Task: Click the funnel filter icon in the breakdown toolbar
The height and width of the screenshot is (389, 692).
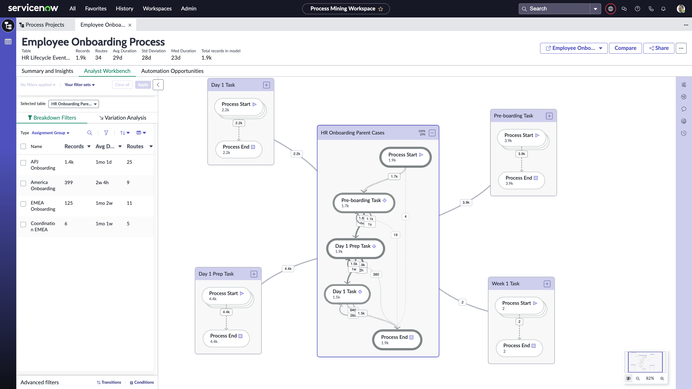Action: point(106,132)
